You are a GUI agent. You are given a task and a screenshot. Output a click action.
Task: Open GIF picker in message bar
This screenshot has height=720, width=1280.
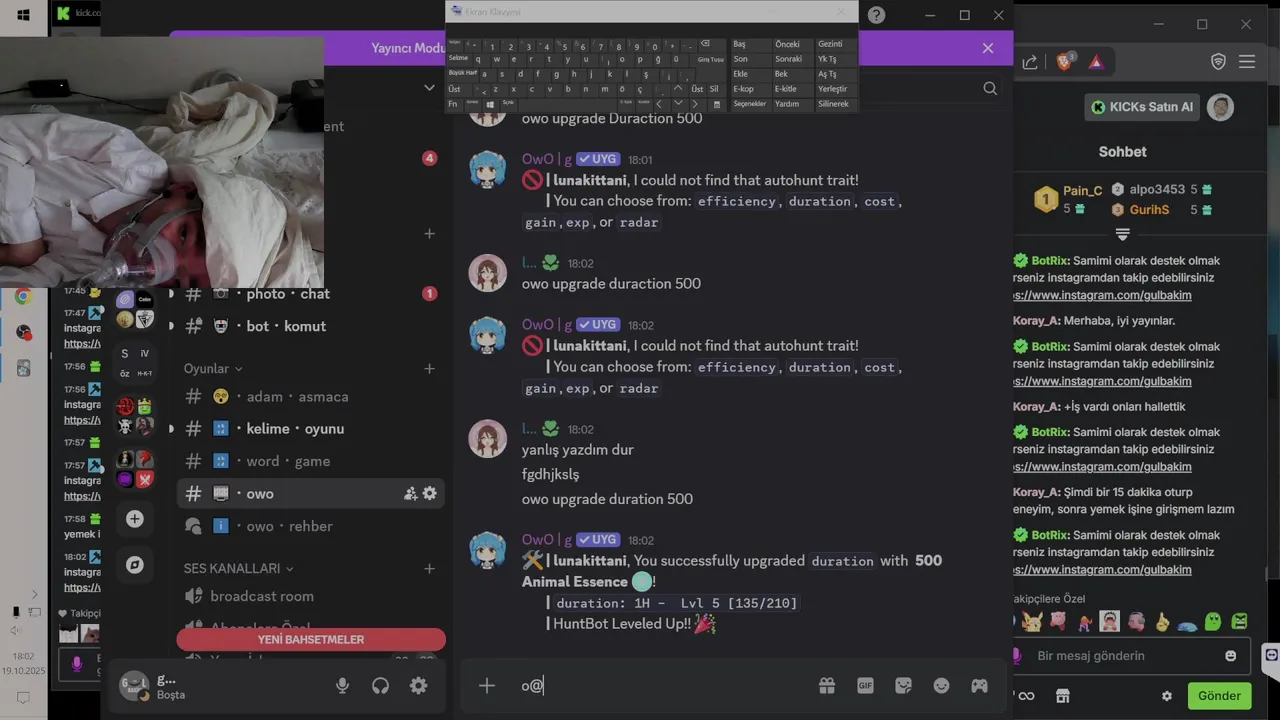865,686
